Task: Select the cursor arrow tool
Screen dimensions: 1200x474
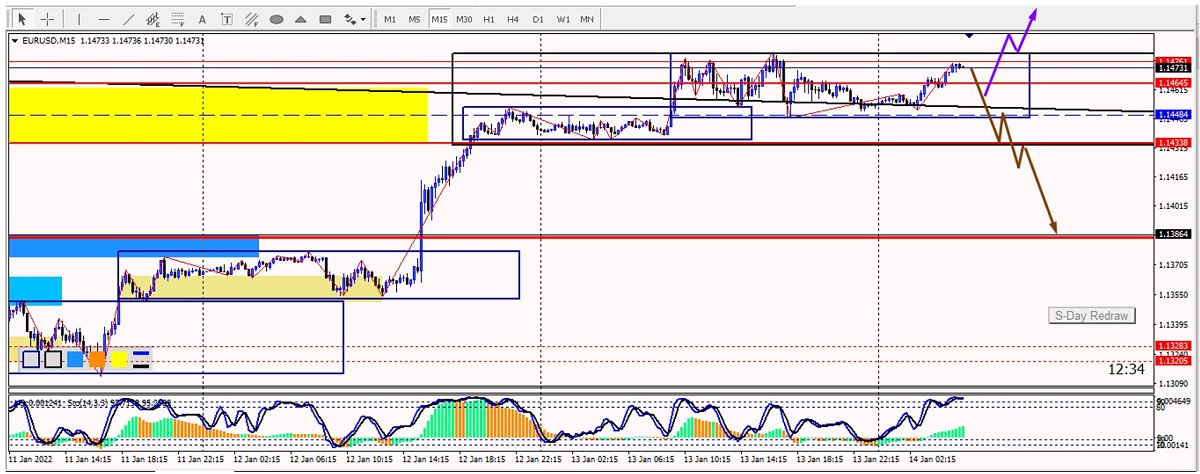Action: 22,19
